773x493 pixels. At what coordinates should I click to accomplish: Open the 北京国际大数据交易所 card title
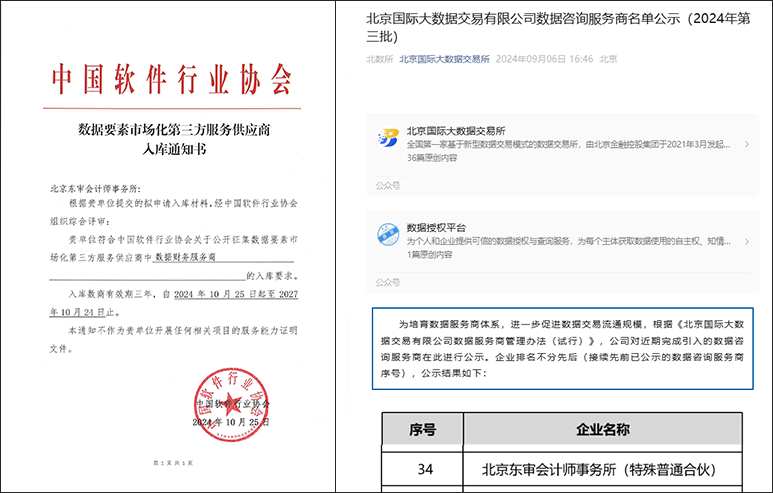(456, 131)
